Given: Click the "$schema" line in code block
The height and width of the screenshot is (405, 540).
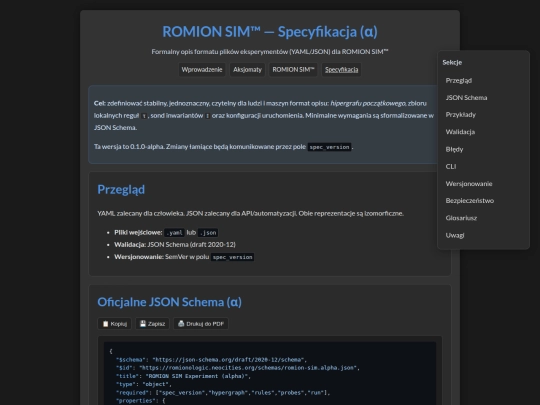Looking at the screenshot, I should [x=211, y=360].
